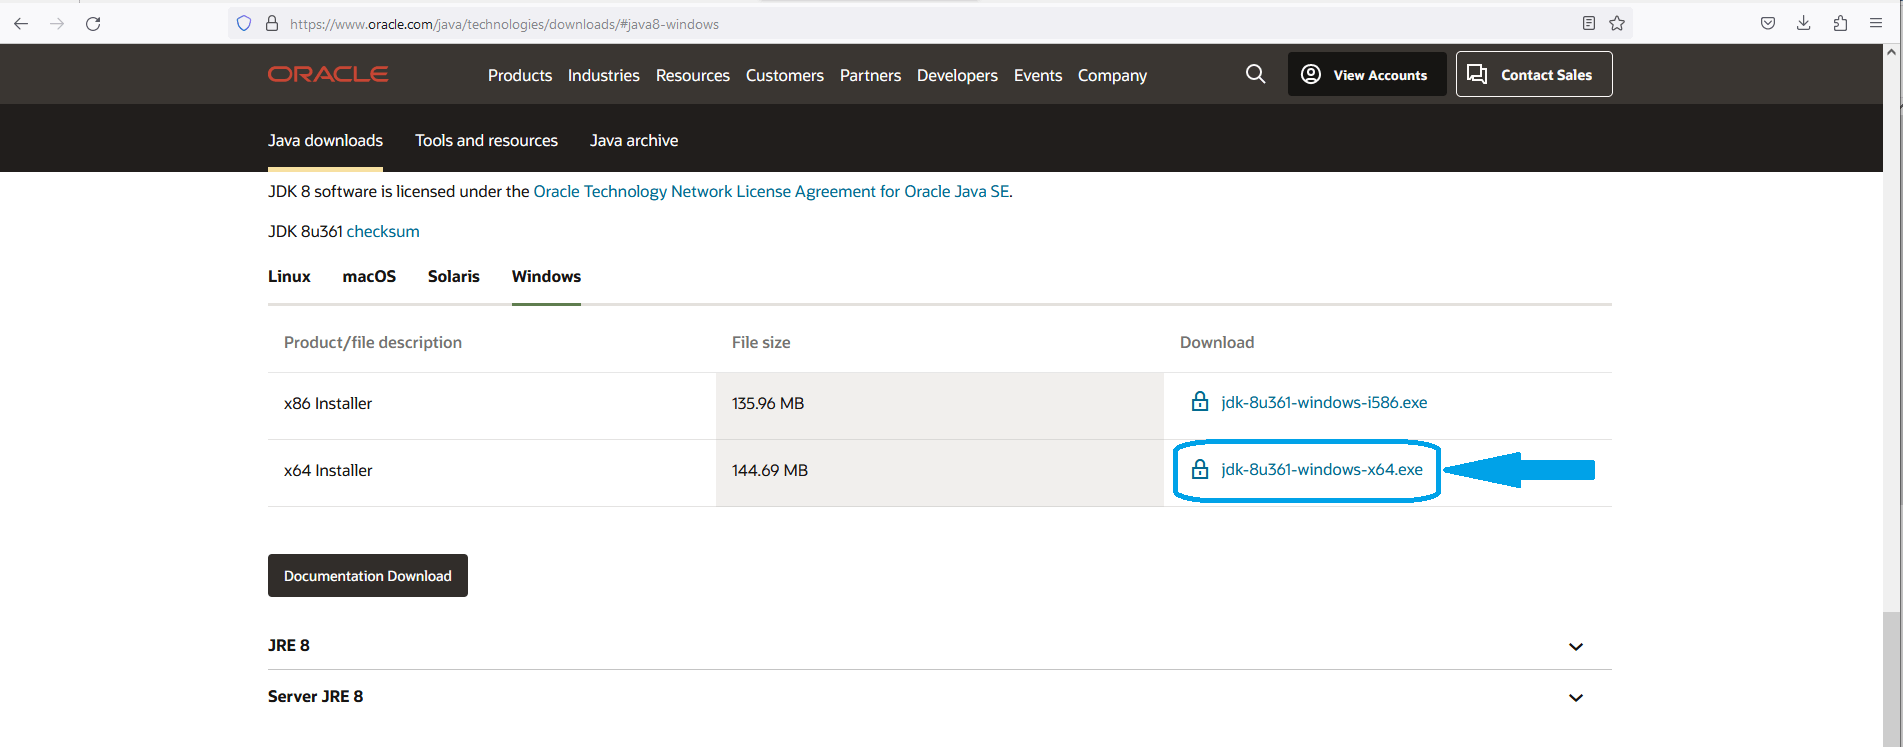
Task: Download jdk-8u361-windows-i586.exe
Action: 1324,402
